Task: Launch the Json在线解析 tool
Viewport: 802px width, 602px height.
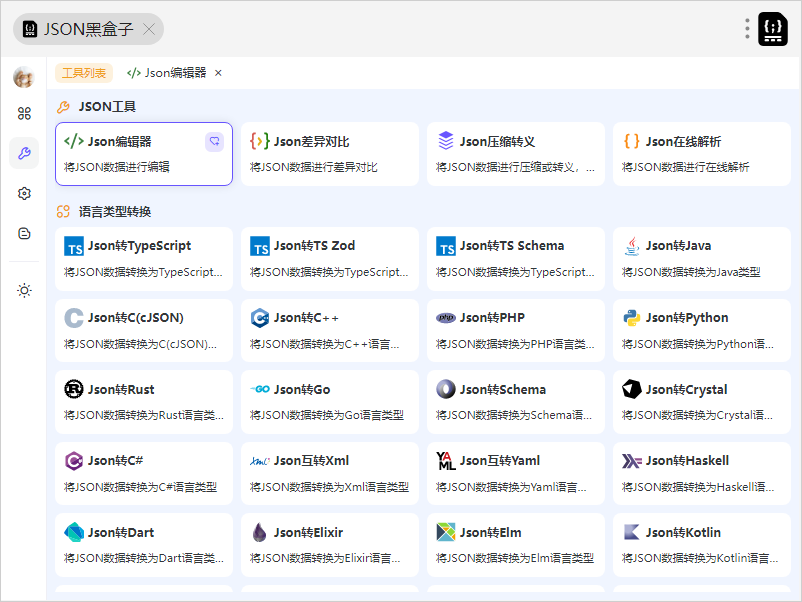Action: [x=702, y=154]
